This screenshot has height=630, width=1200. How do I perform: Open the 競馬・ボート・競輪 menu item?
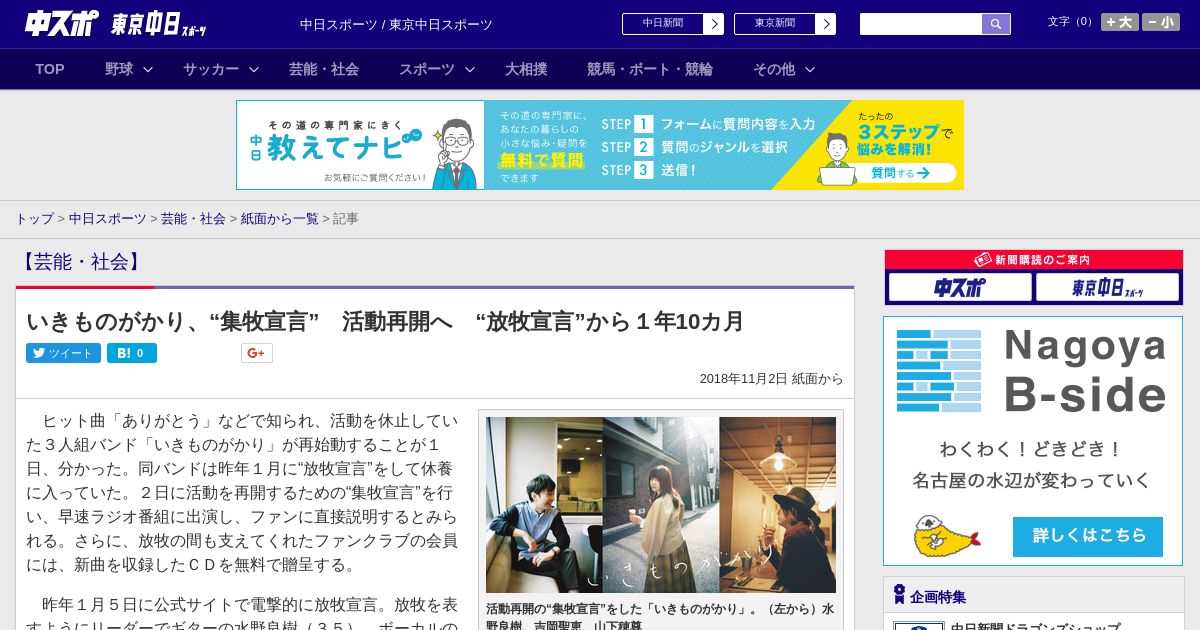click(x=650, y=69)
